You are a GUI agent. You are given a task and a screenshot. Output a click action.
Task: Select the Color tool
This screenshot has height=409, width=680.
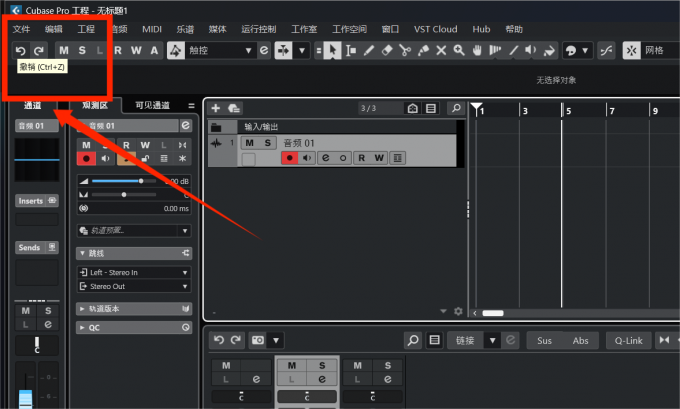(x=549, y=50)
